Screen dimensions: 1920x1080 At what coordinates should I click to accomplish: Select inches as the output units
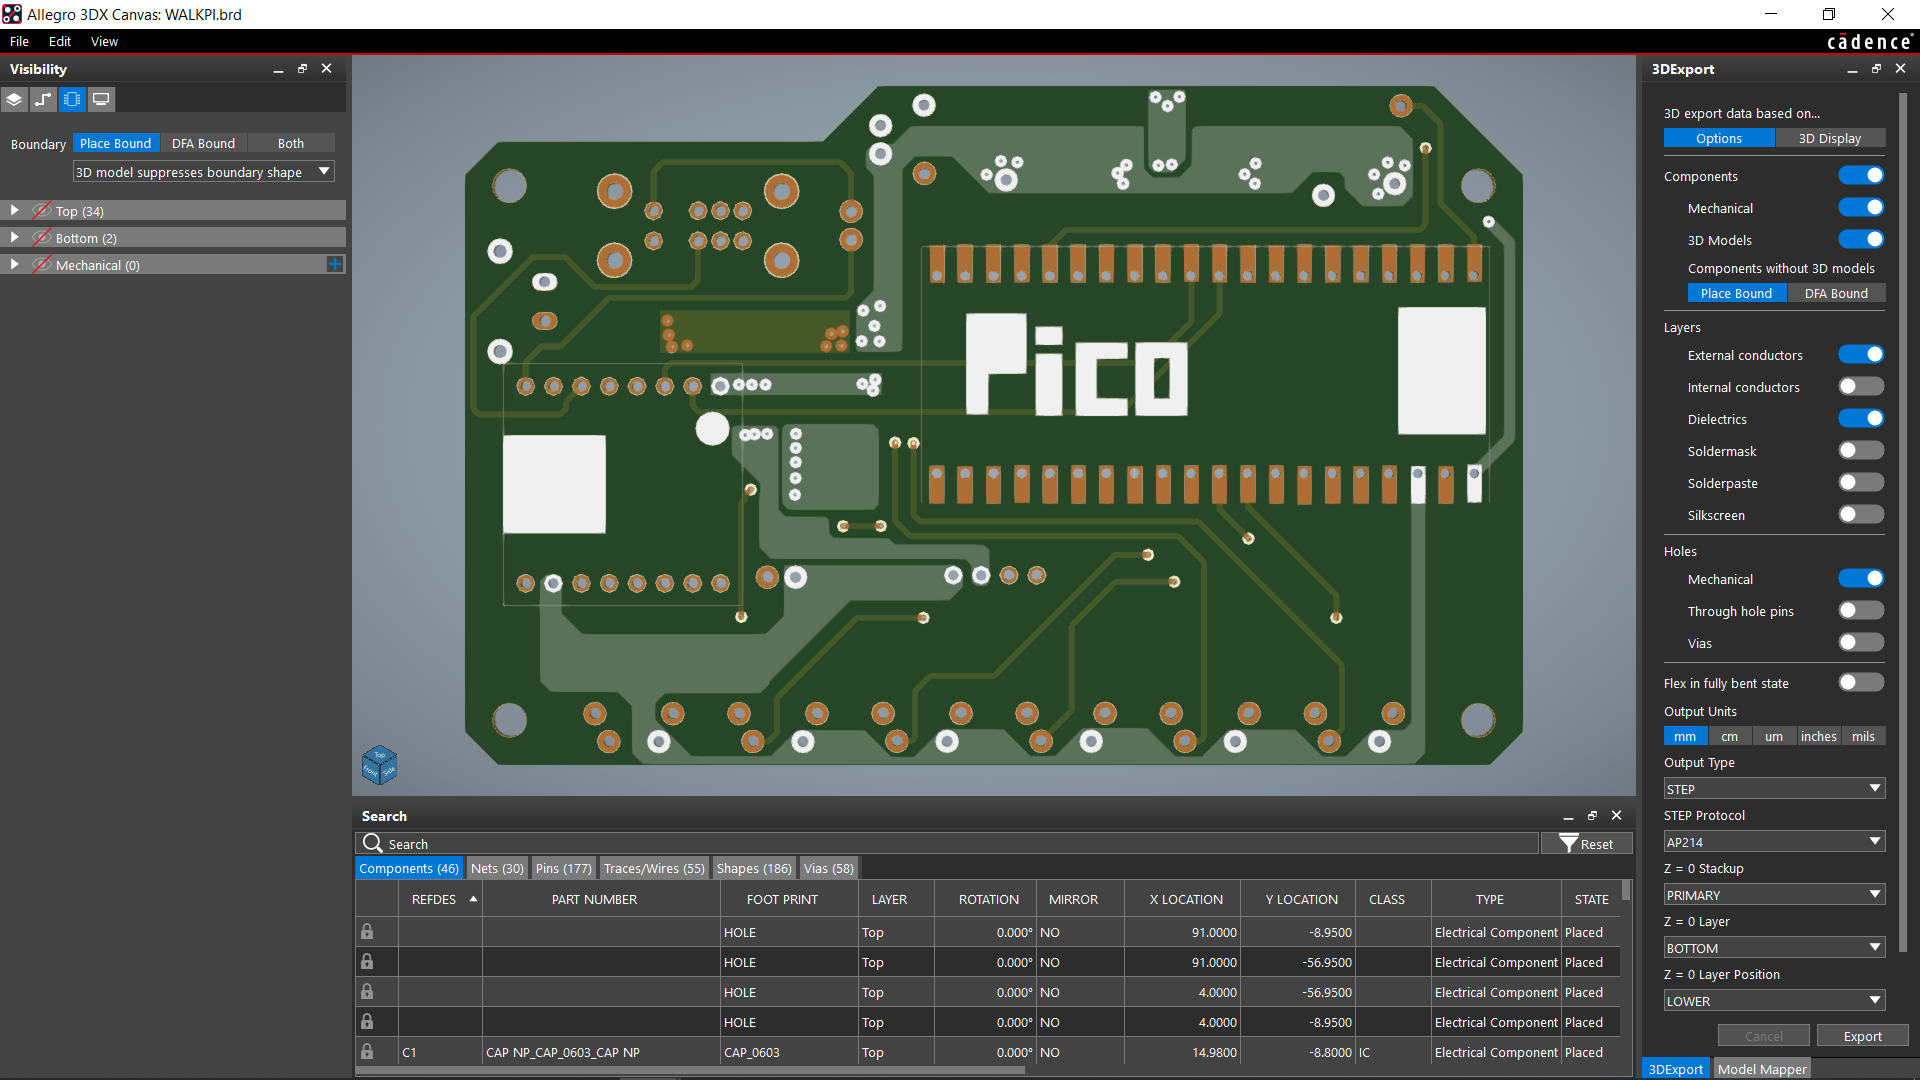[x=1818, y=735]
